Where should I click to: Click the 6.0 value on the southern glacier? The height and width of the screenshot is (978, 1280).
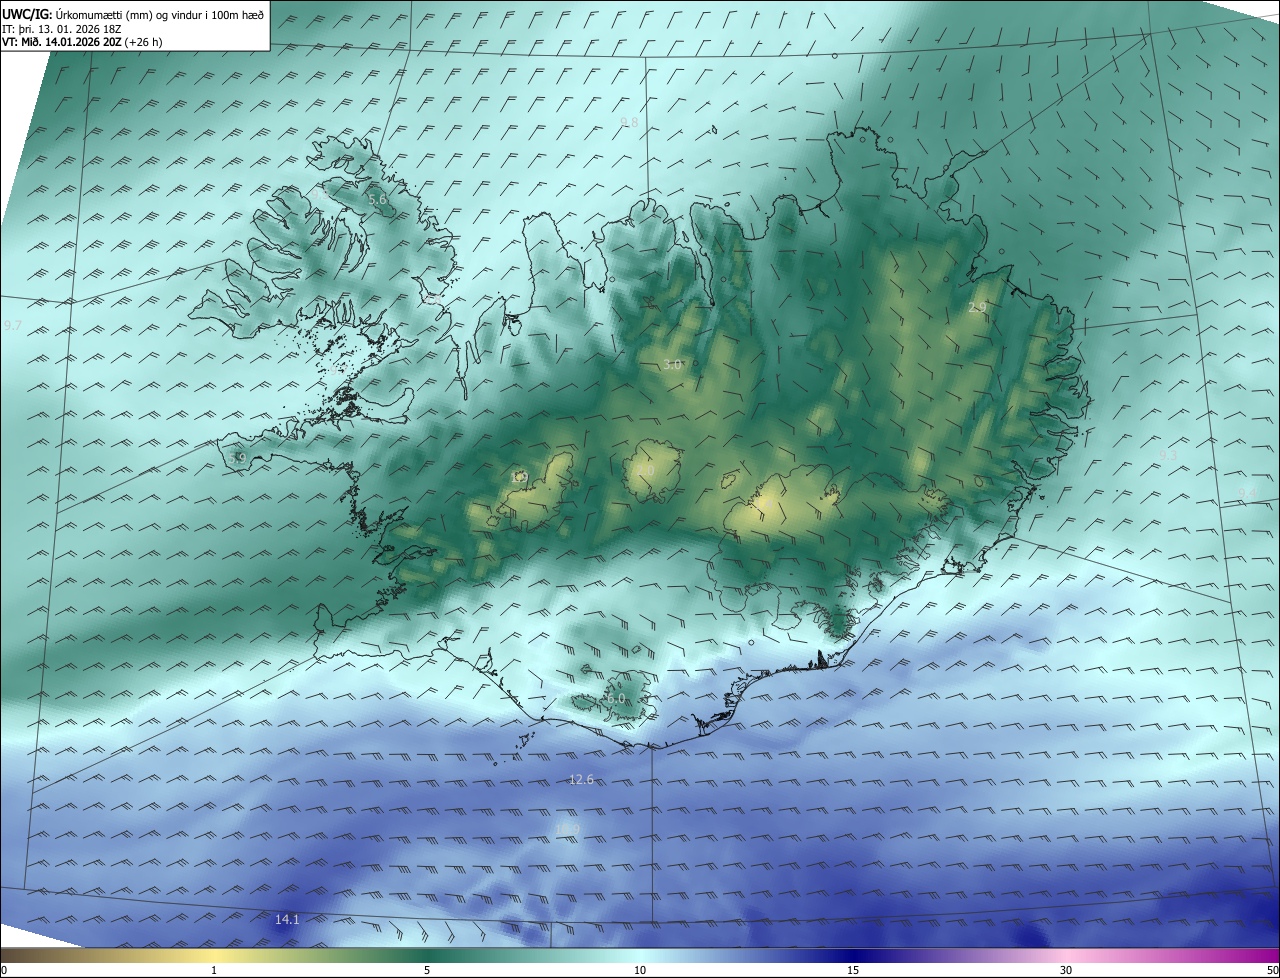click(x=615, y=699)
